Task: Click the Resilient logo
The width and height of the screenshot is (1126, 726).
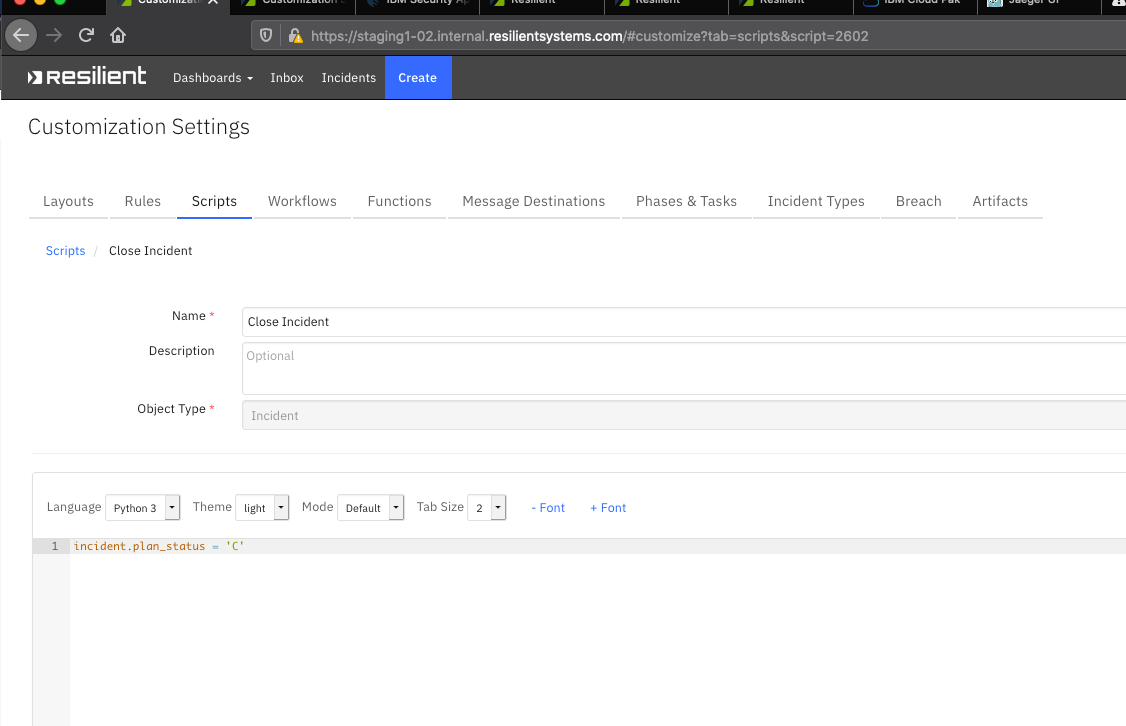Action: [x=87, y=77]
